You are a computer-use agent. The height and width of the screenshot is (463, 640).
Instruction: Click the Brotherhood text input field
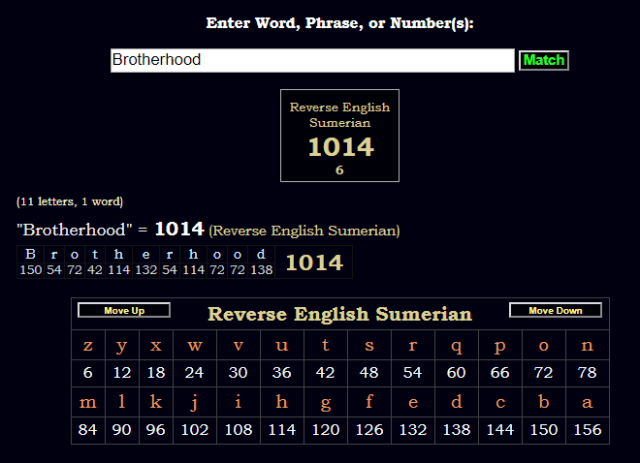312,60
